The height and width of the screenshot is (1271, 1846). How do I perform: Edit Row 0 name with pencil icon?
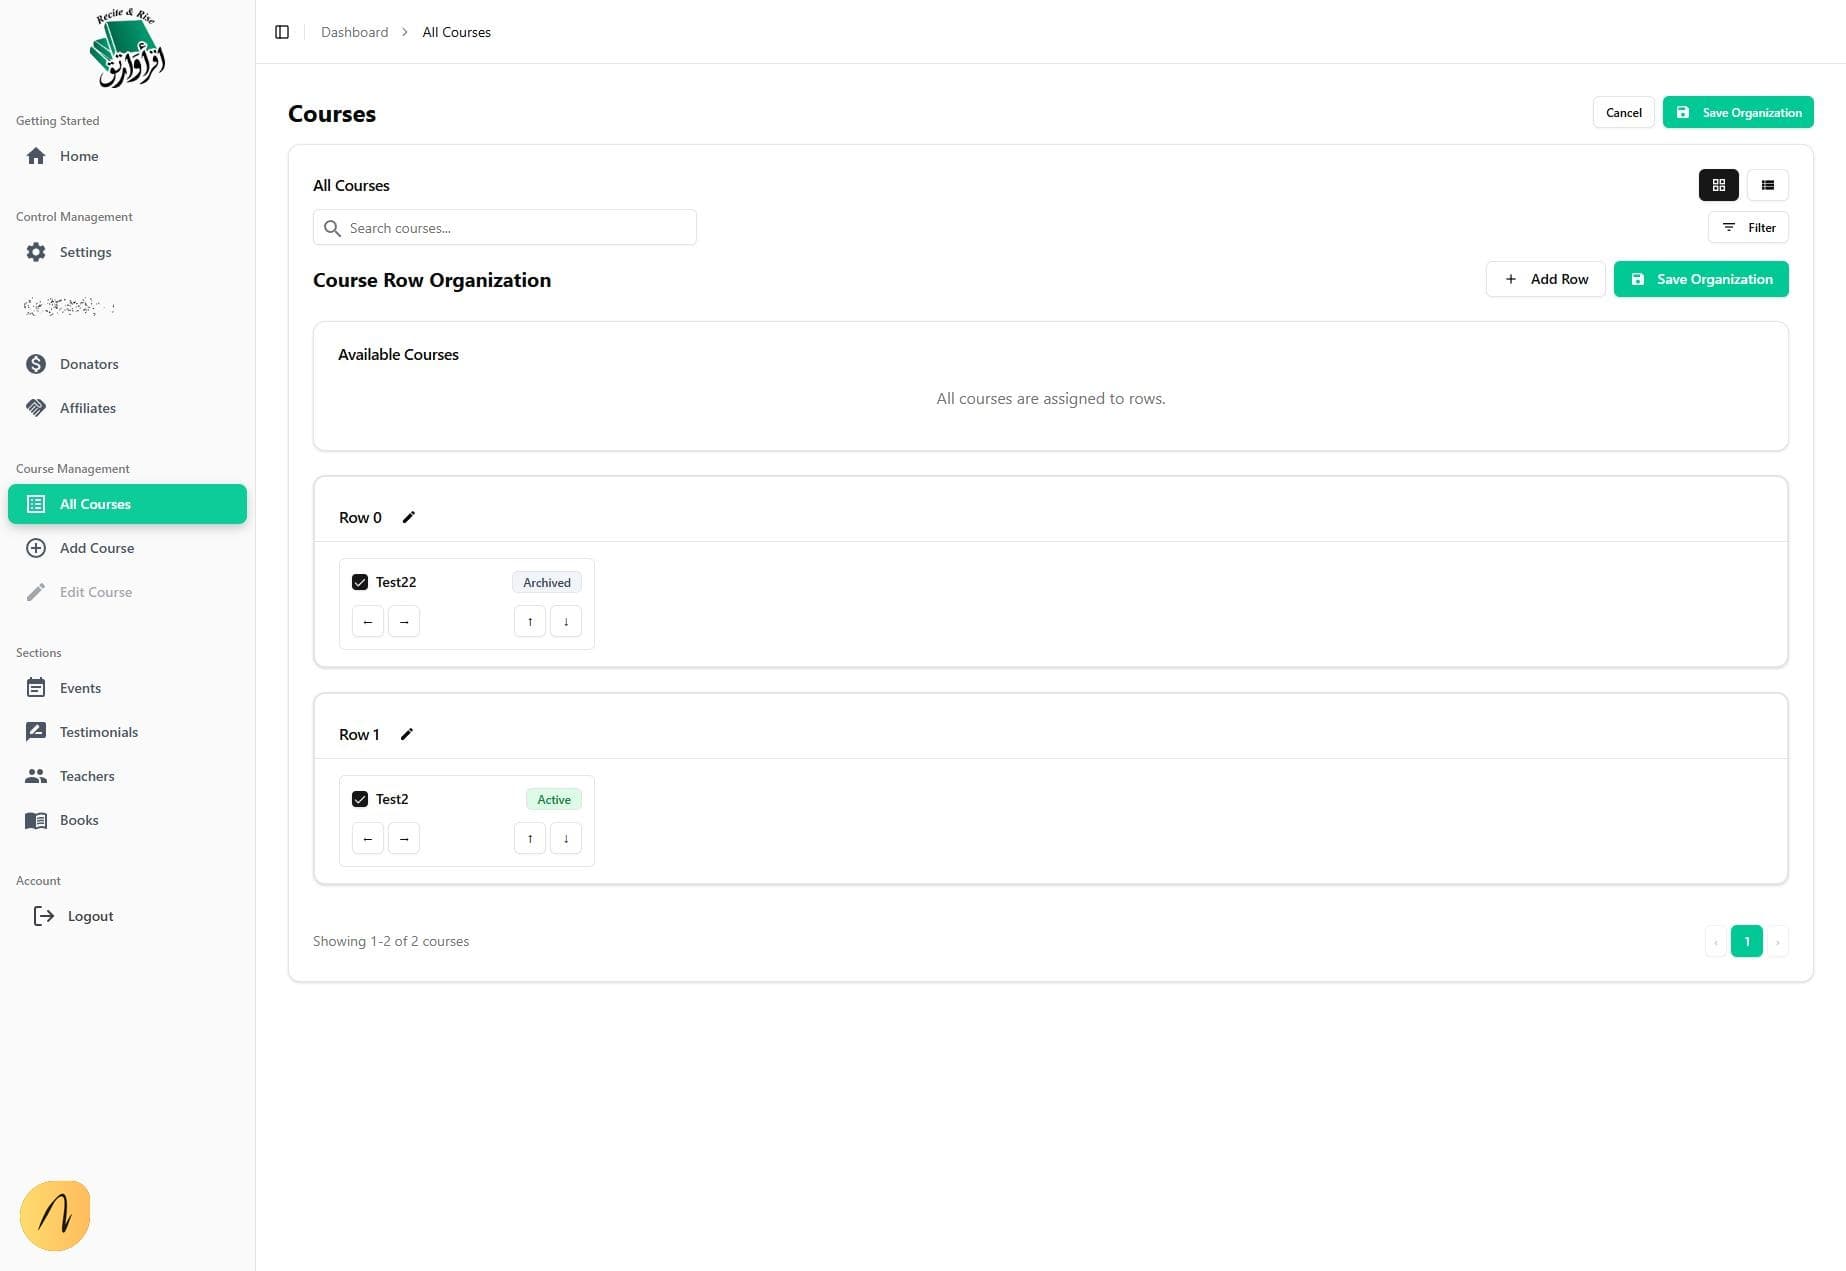pyautogui.click(x=408, y=517)
